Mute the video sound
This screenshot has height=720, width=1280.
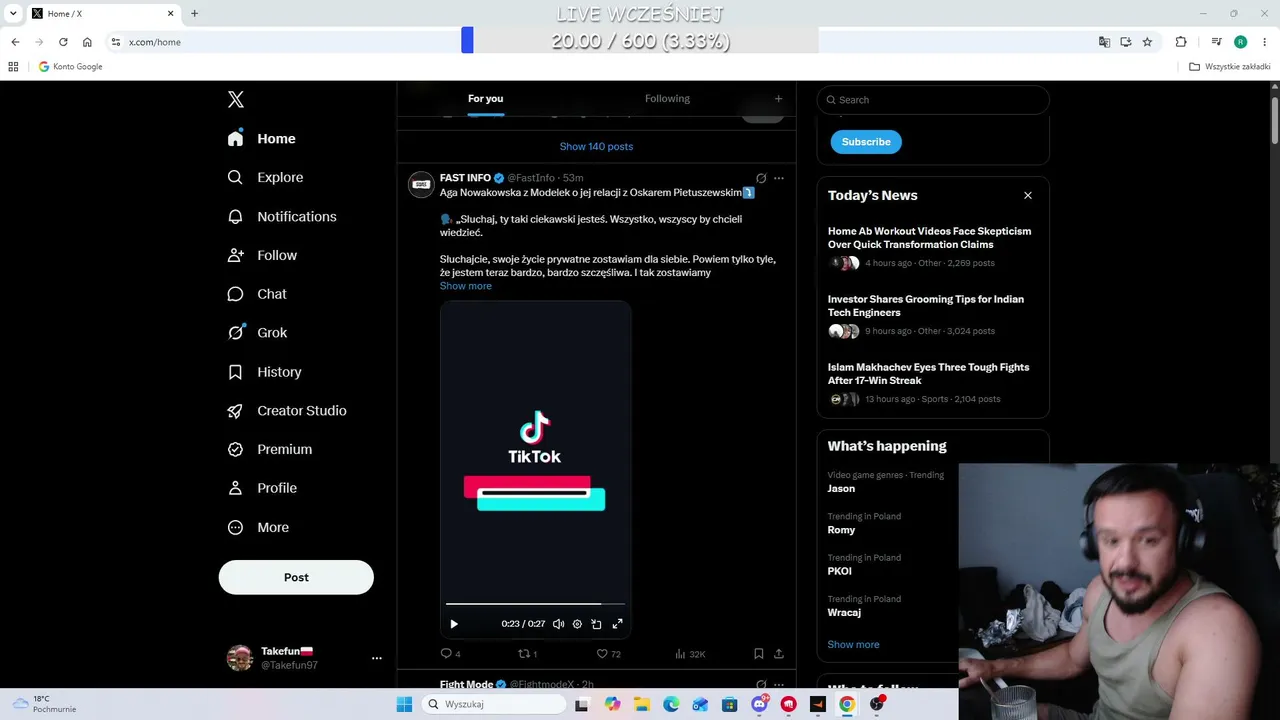click(558, 624)
